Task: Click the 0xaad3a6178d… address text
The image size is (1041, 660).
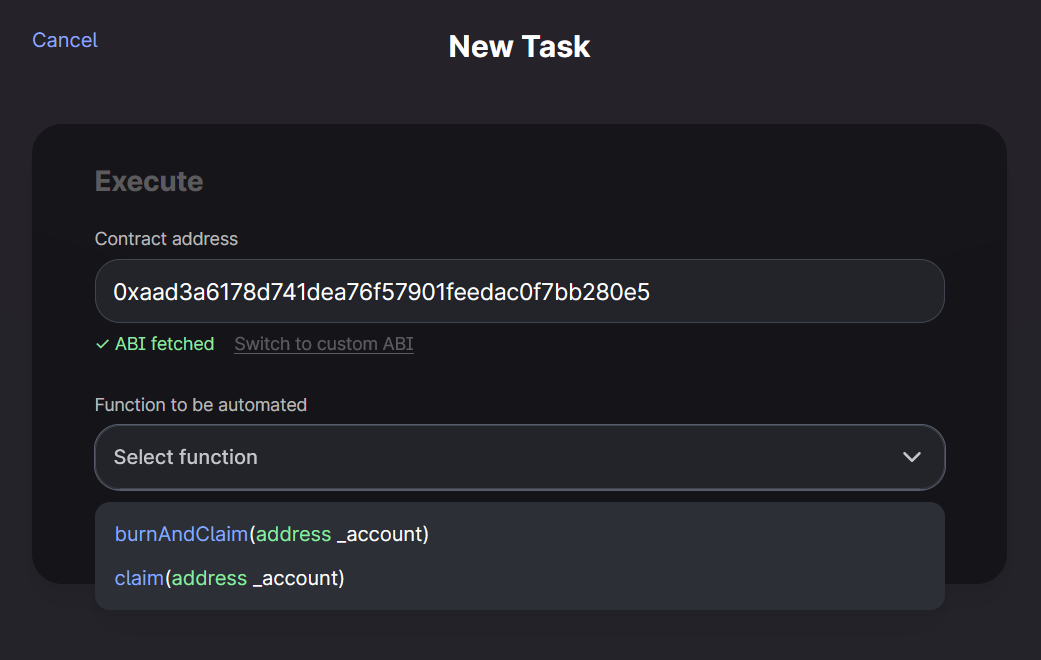Action: click(381, 292)
